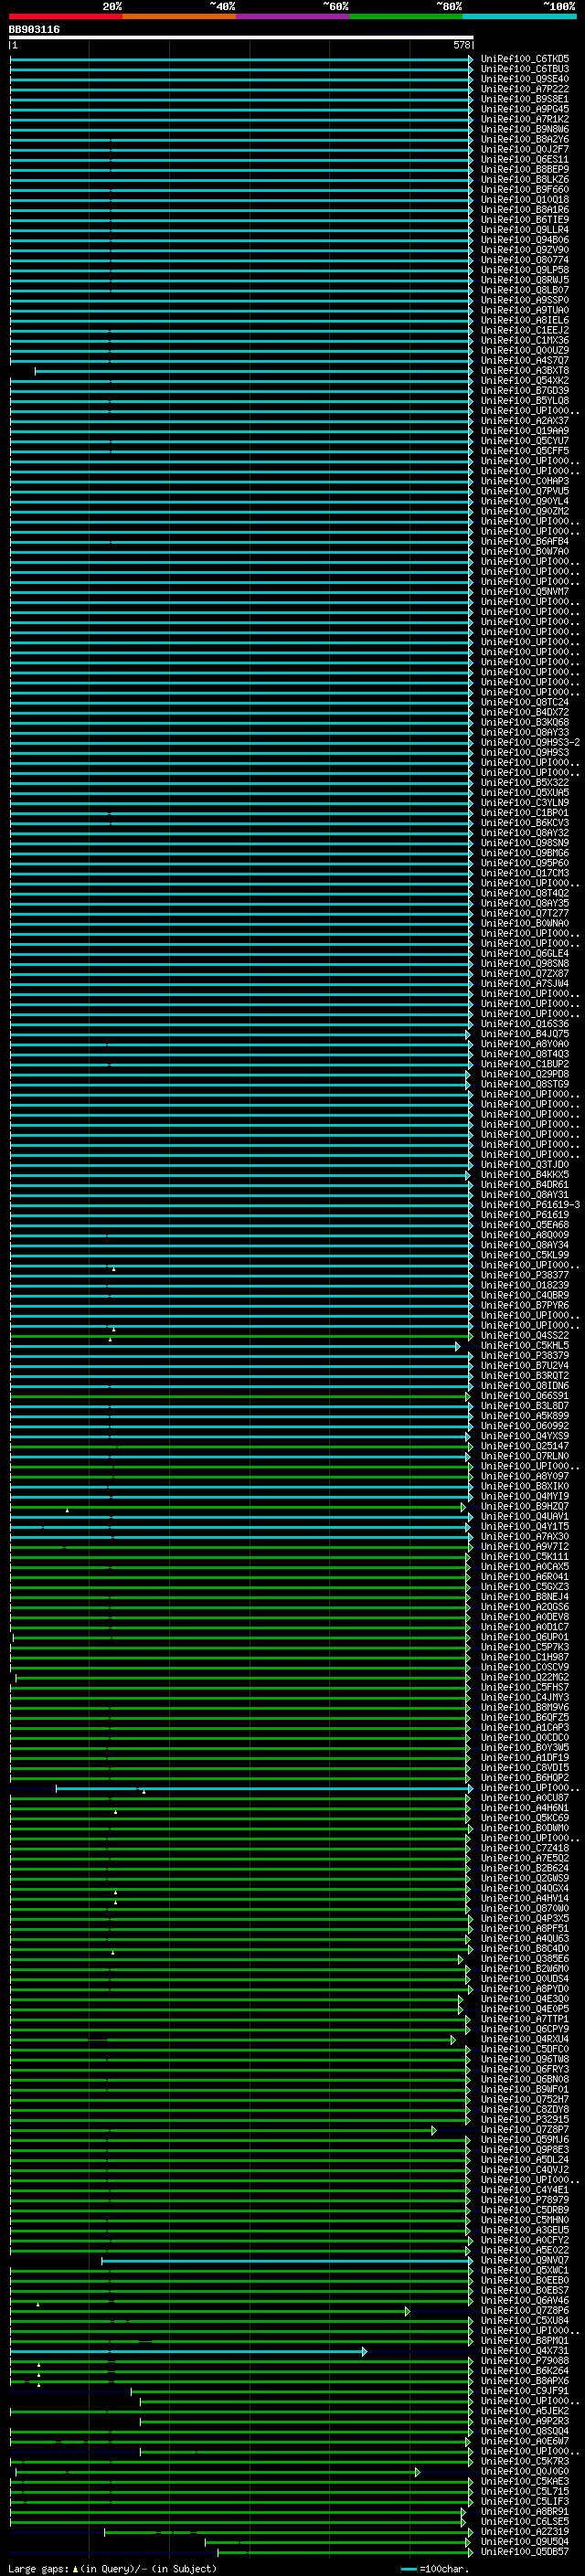The width and height of the screenshot is (585, 2576).
Task: Select UniRef100_C5L715 entry
Action: click(x=525, y=2492)
